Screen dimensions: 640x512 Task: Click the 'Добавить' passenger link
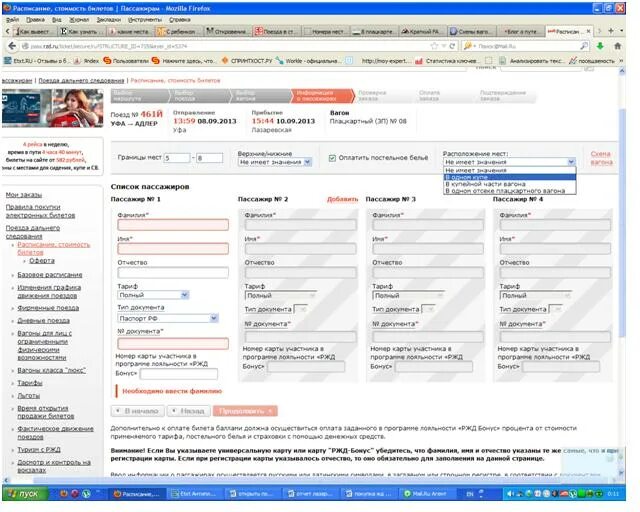342,199
